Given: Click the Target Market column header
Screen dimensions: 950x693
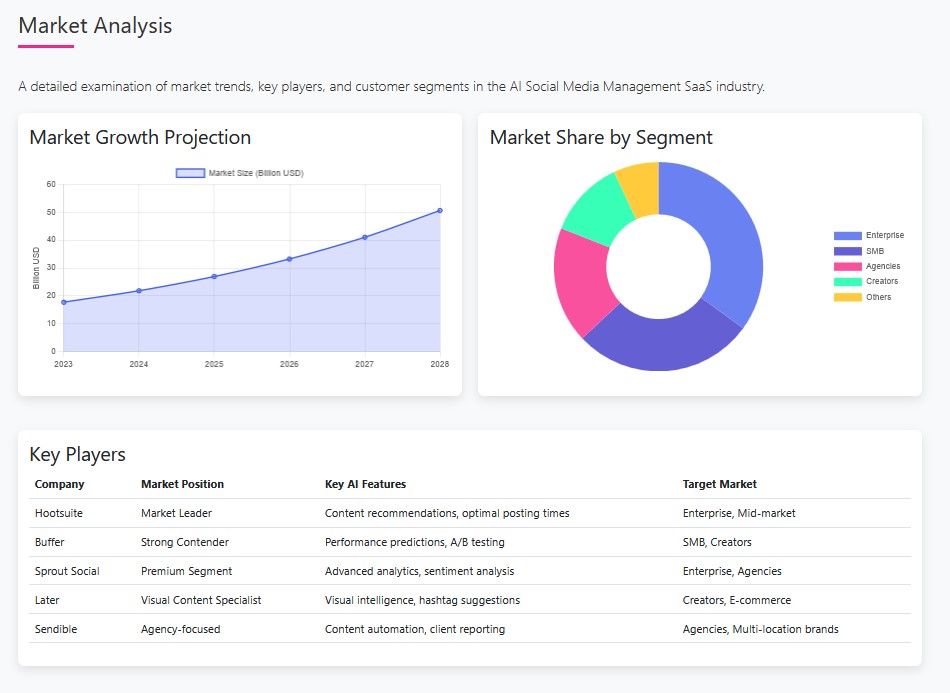Looking at the screenshot, I should (x=720, y=484).
